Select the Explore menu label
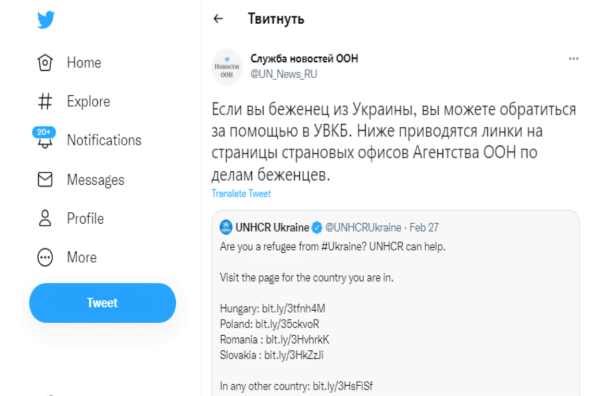590x396 pixels. pos(88,102)
